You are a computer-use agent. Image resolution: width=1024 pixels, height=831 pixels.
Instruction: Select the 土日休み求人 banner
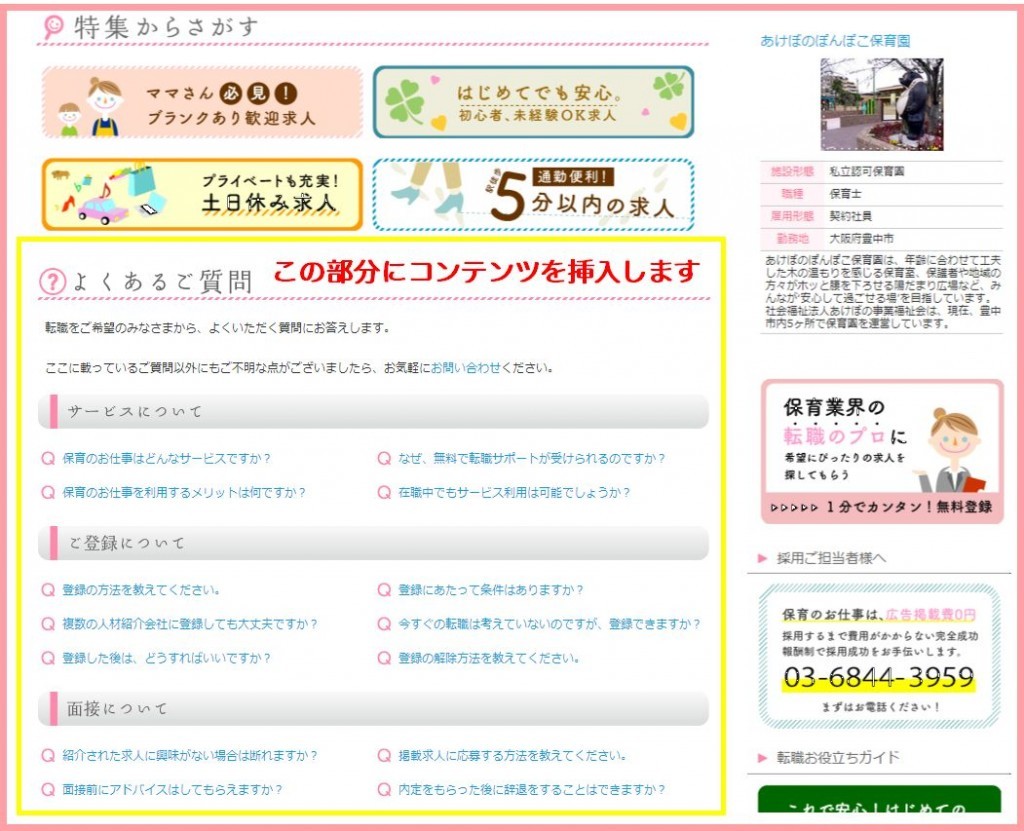tap(201, 194)
